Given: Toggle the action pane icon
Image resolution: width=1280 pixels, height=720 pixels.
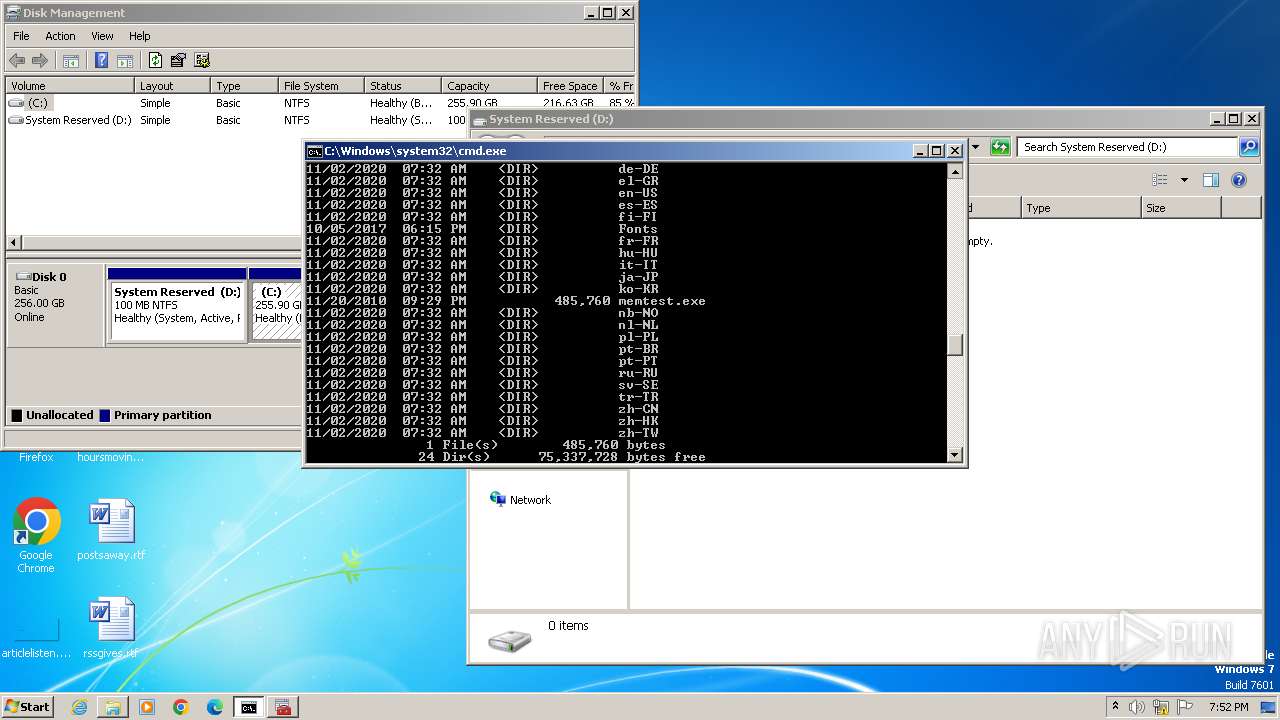Looking at the screenshot, I should pos(125,61).
